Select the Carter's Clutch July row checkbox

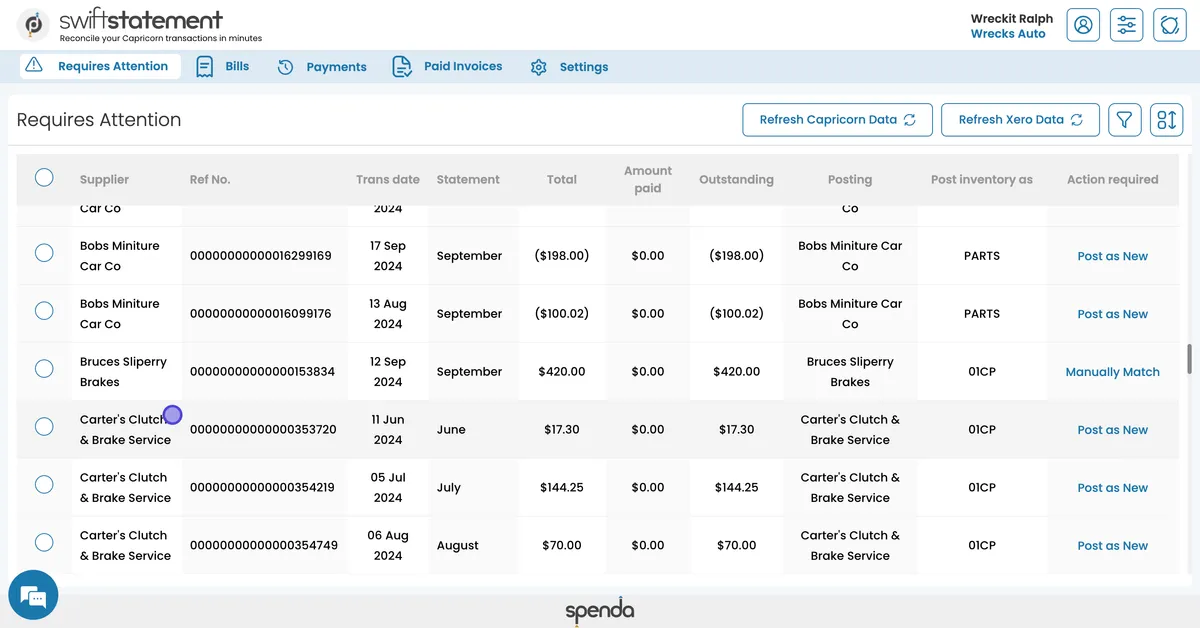click(x=44, y=484)
